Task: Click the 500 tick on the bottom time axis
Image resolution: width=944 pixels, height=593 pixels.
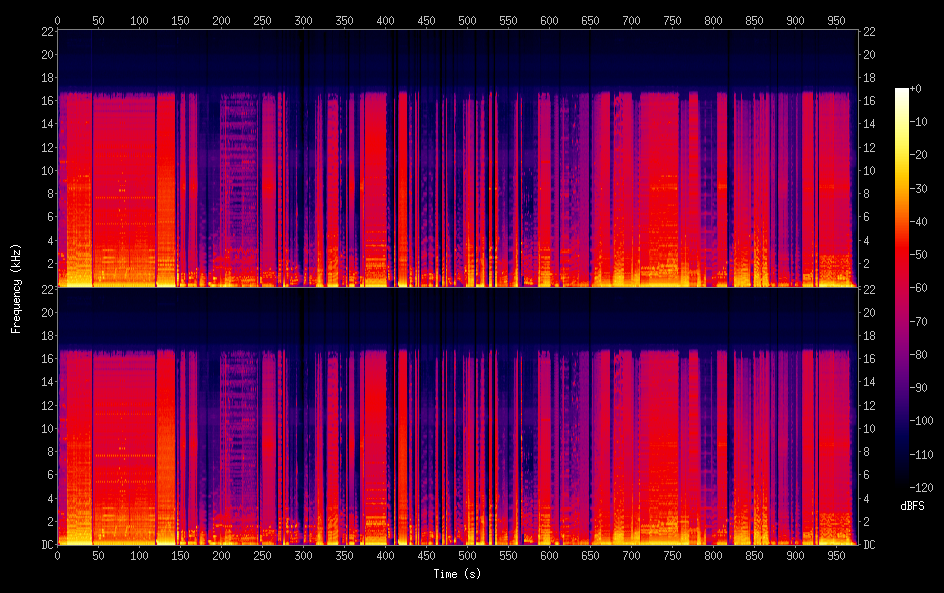Action: 467,555
